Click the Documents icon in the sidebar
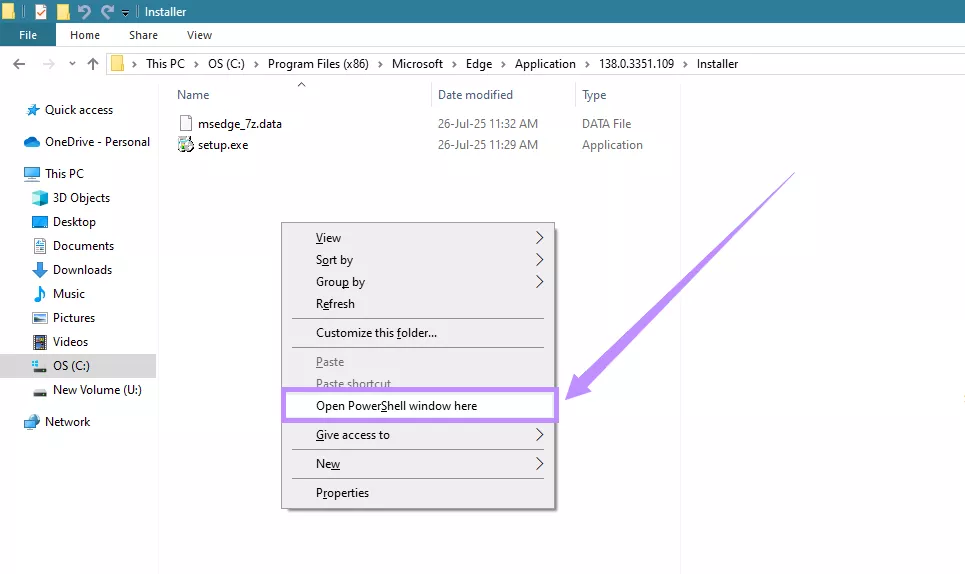 coord(40,246)
